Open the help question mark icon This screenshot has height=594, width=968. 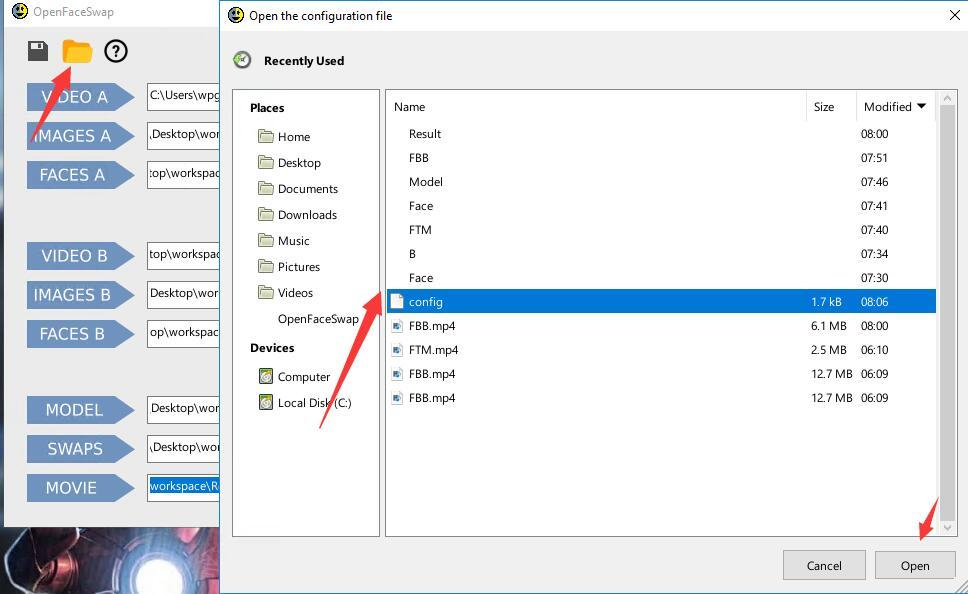pos(115,51)
